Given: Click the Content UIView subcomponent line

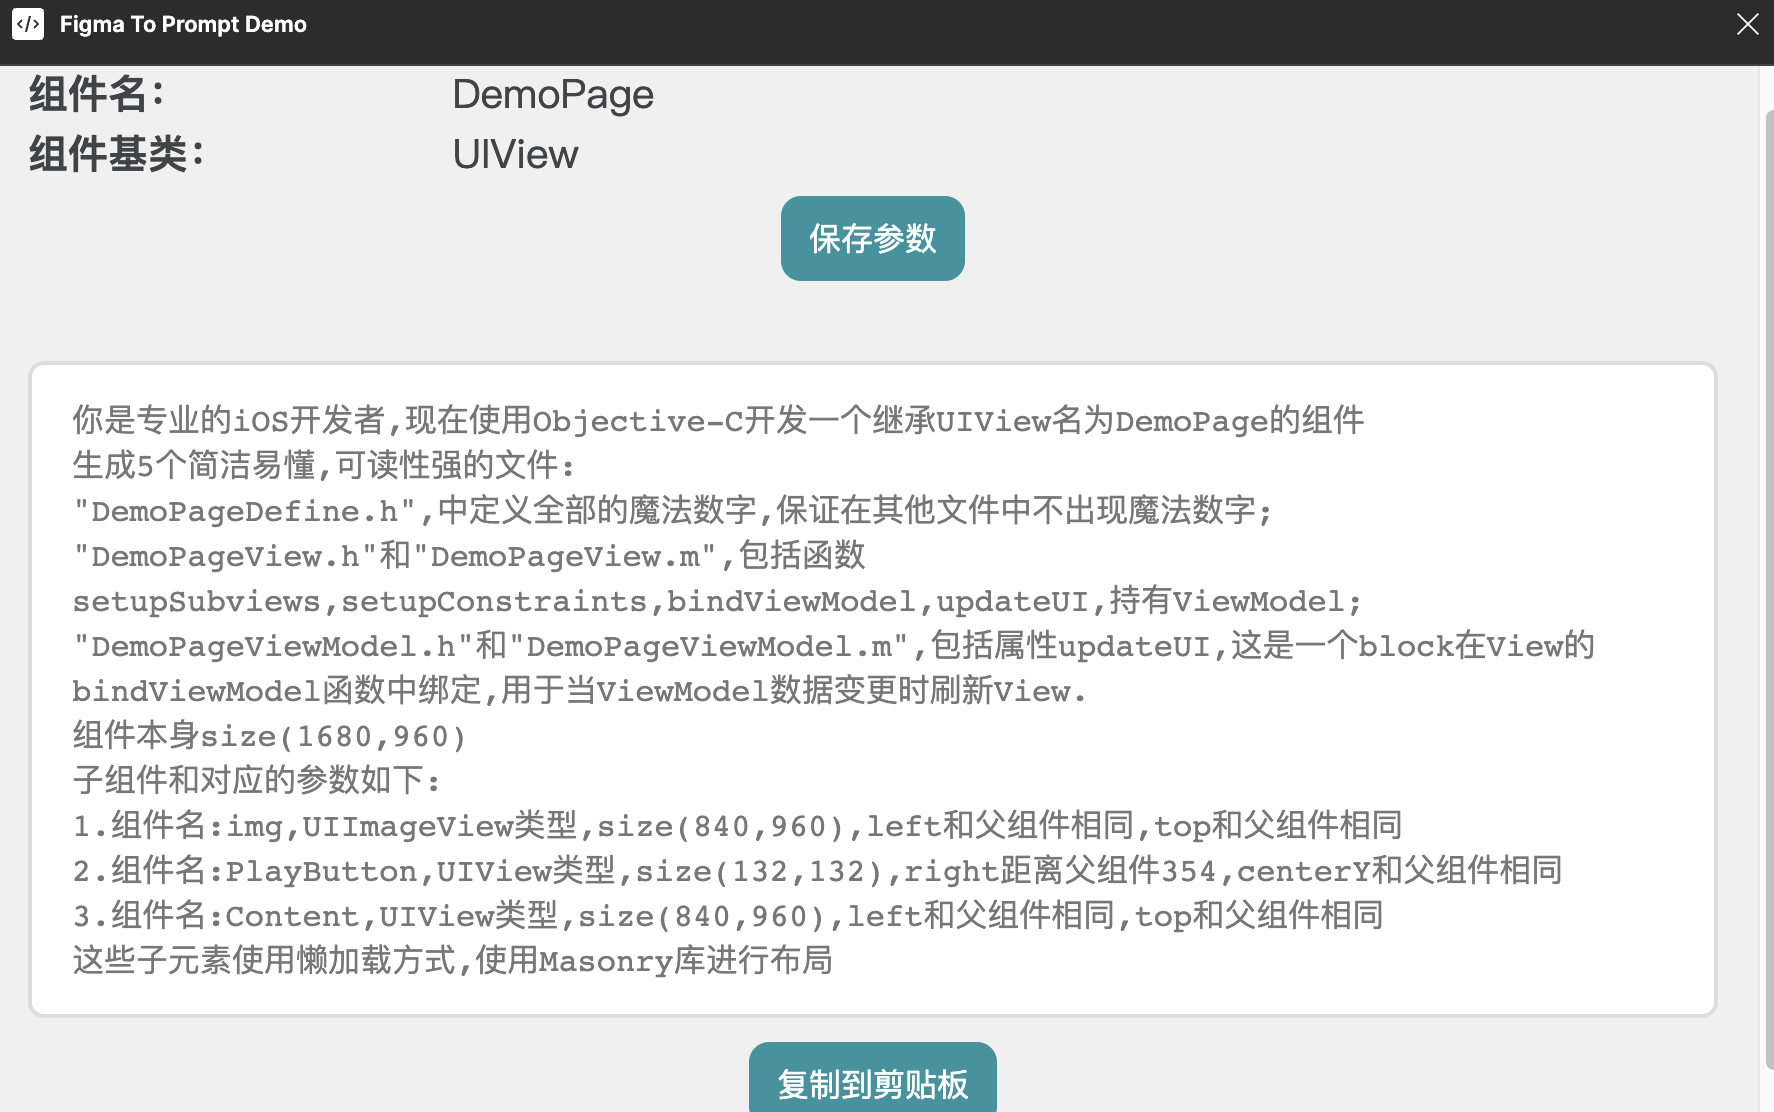Looking at the screenshot, I should [x=727, y=916].
